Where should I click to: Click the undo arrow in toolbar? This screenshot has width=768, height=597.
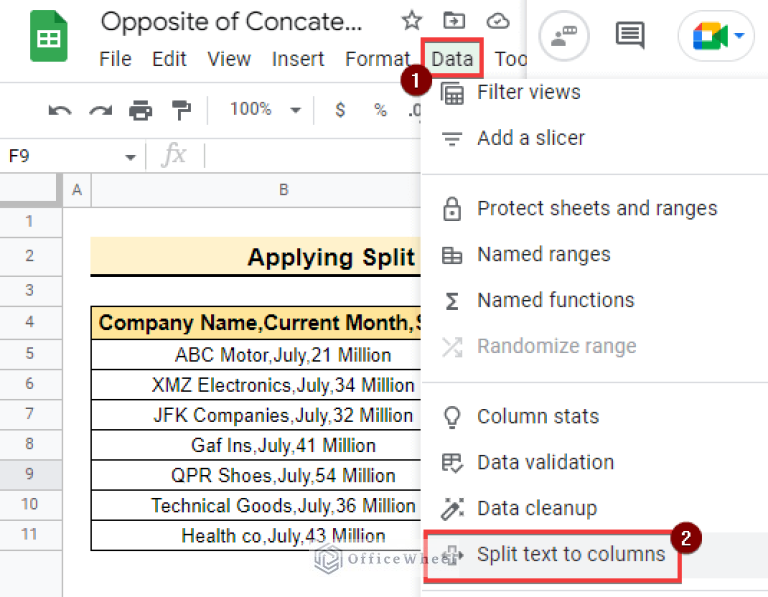coord(60,110)
